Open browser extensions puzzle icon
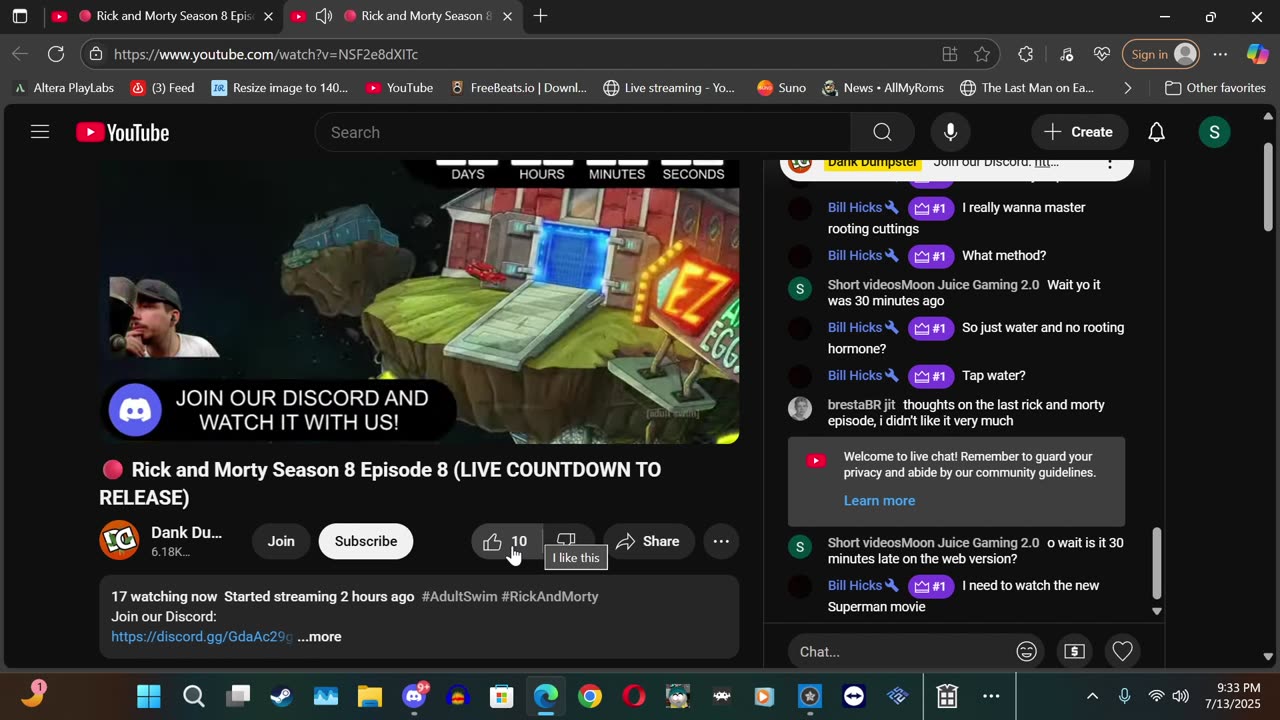The image size is (1280, 720). point(1026,54)
